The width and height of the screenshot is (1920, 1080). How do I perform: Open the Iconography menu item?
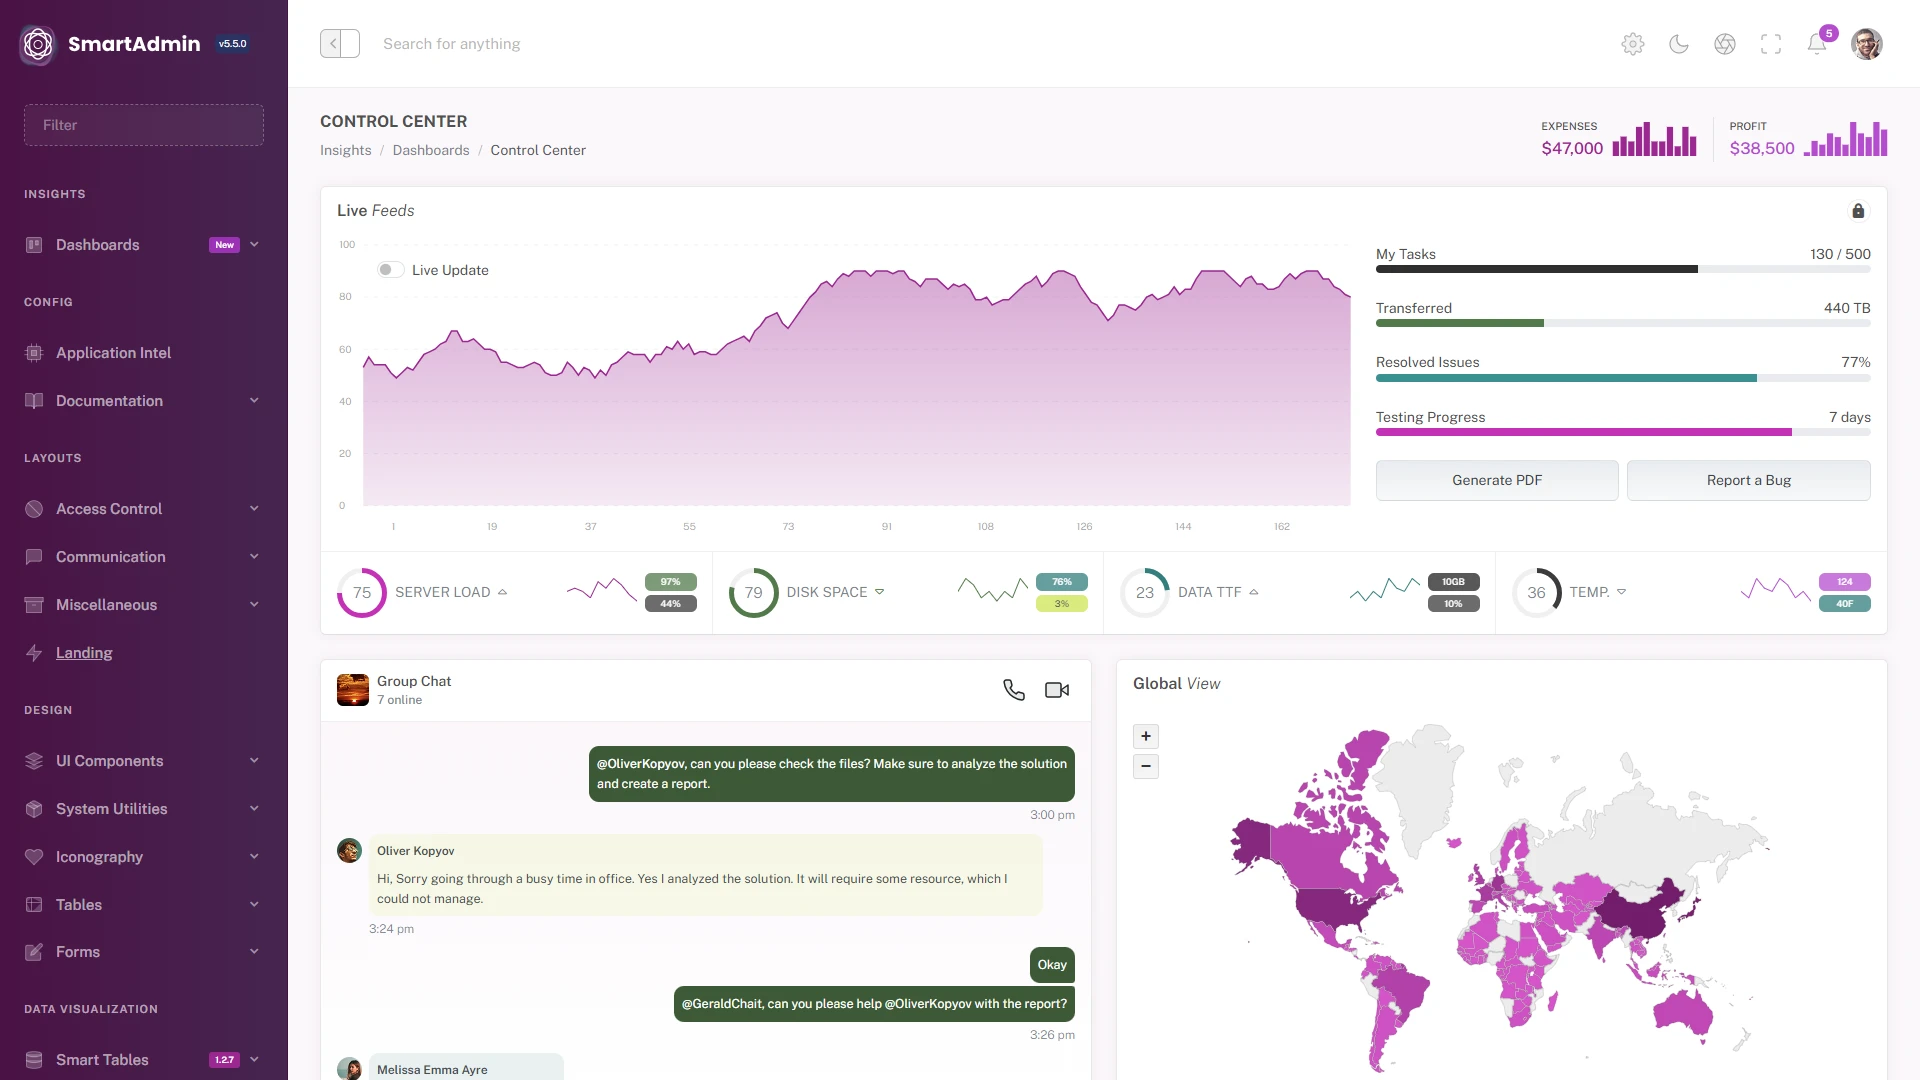coord(144,857)
